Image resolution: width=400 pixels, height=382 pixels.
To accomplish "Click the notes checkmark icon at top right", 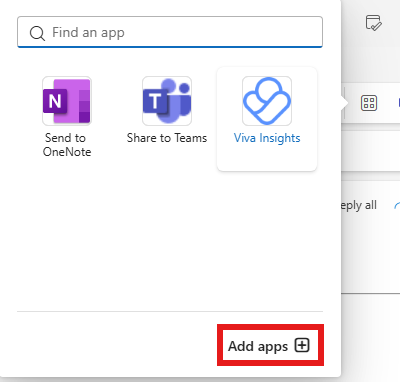I will coord(373,22).
